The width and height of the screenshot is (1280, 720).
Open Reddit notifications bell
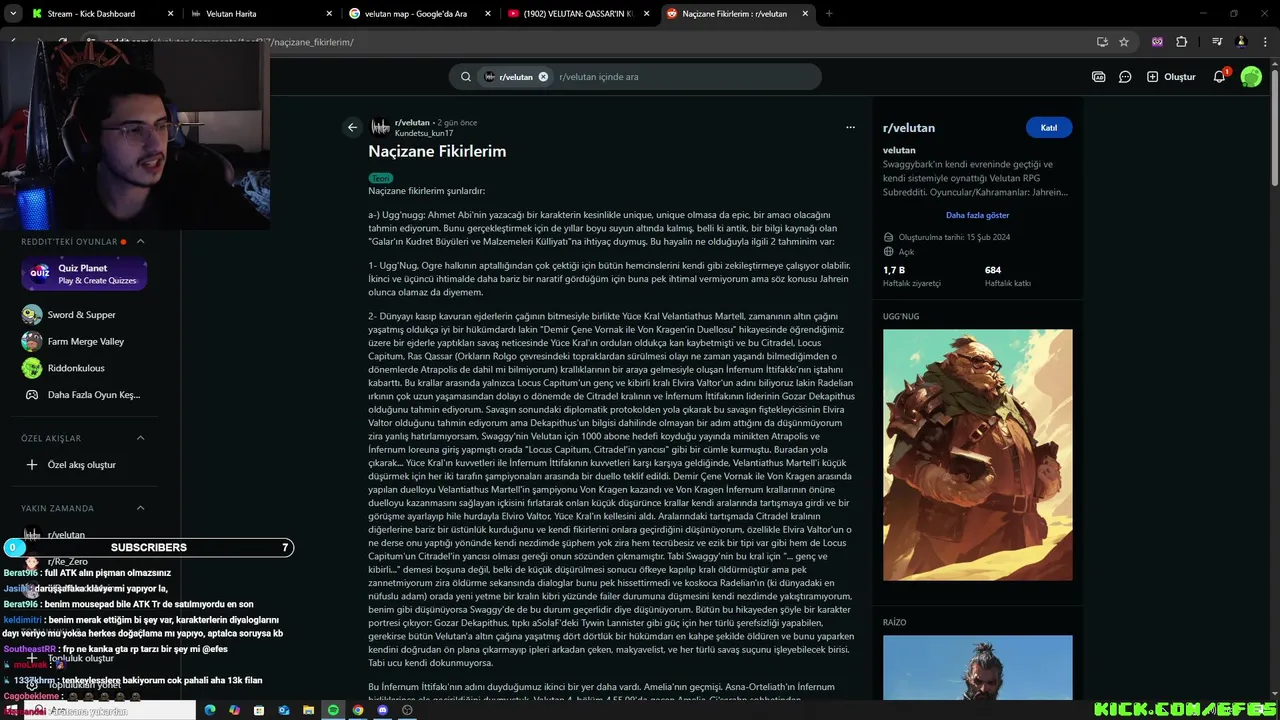[x=1219, y=77]
